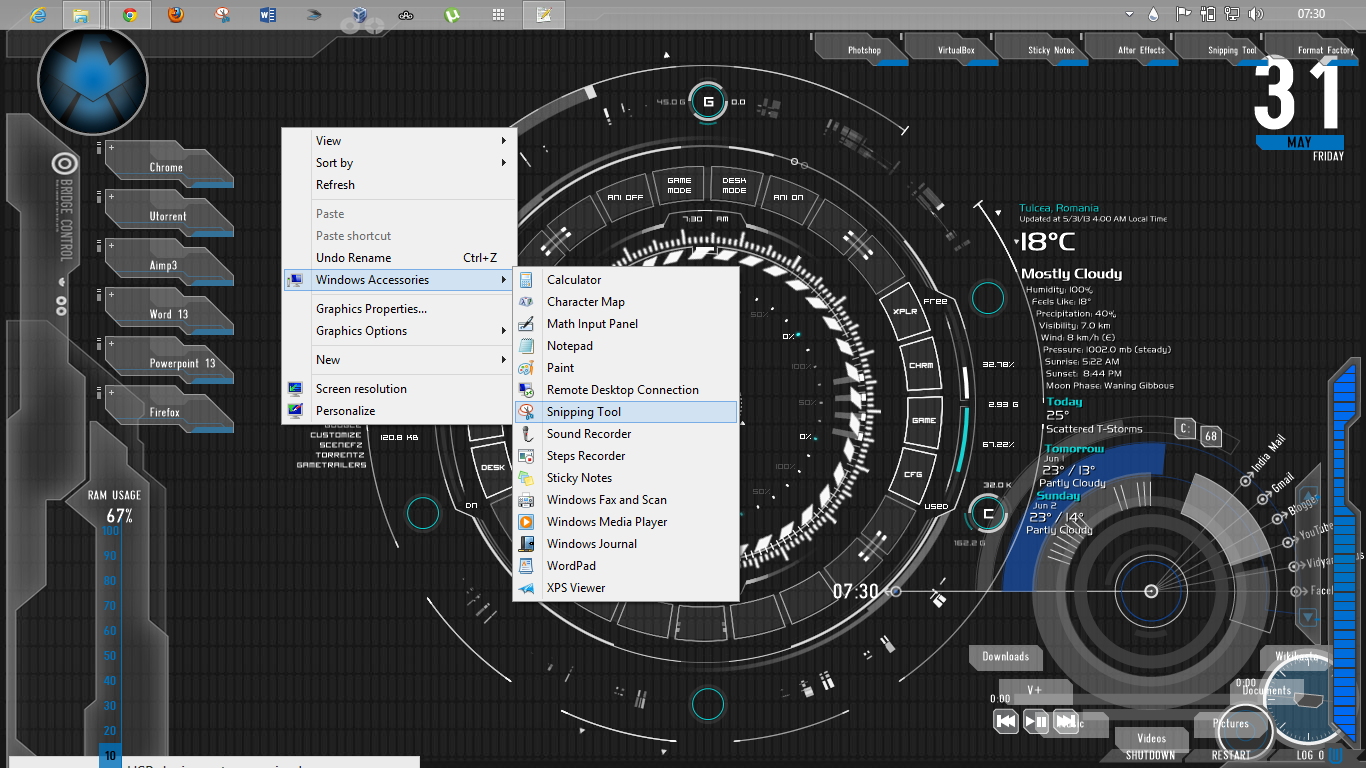Show hidden system tray icons arrow
The image size is (1366, 768).
coord(1129,14)
